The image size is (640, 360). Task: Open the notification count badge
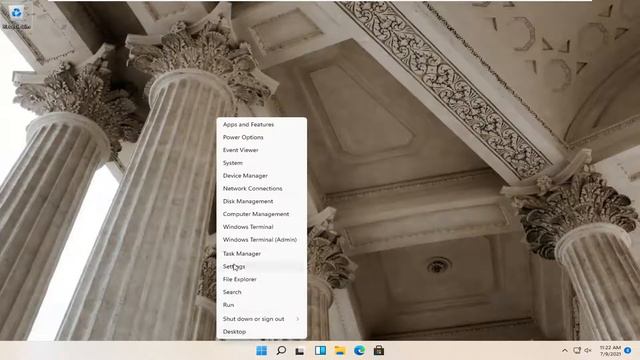tap(628, 351)
